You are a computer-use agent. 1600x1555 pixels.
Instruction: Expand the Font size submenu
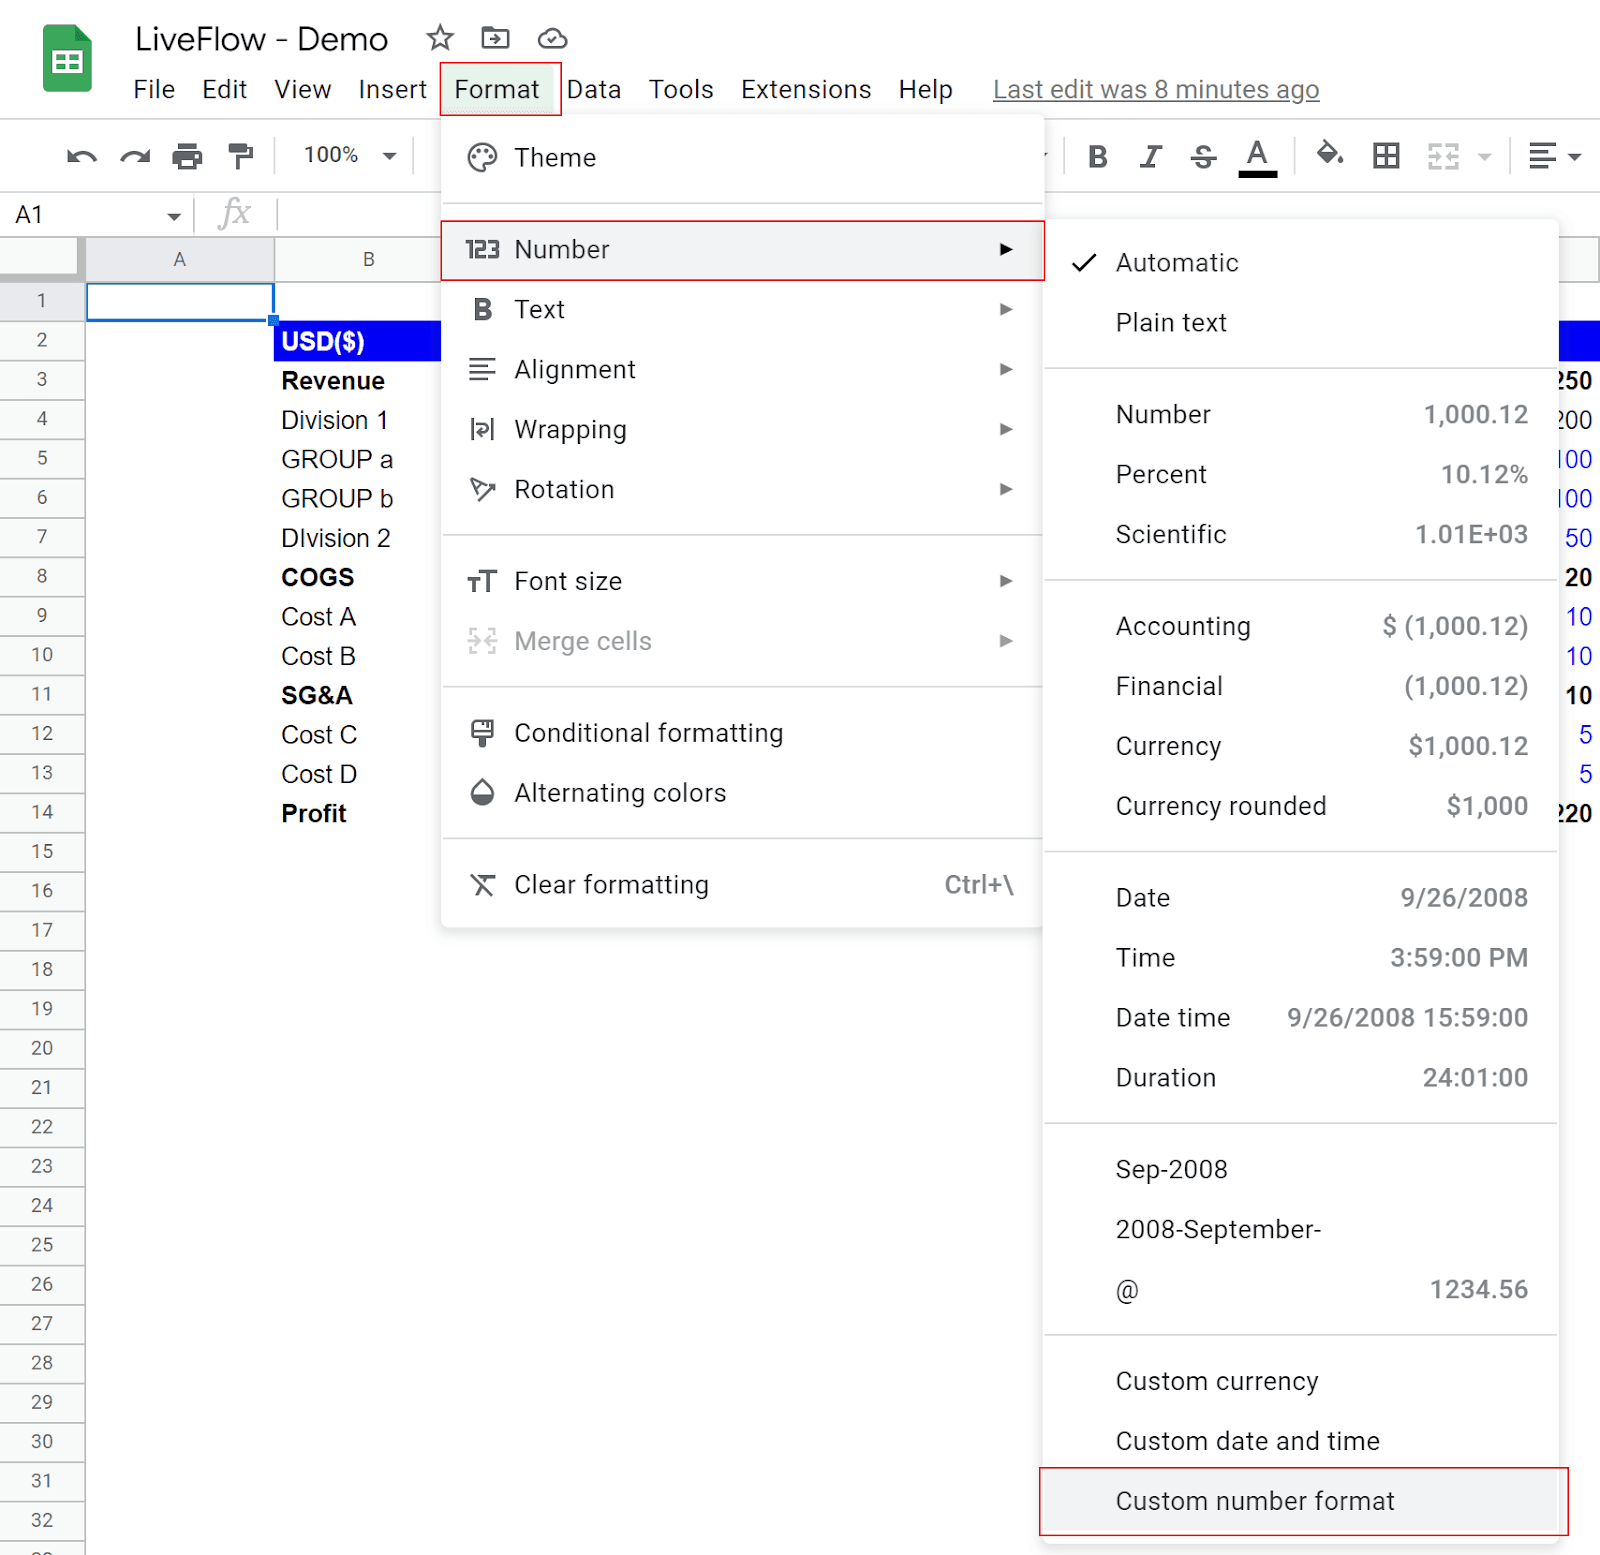point(742,582)
